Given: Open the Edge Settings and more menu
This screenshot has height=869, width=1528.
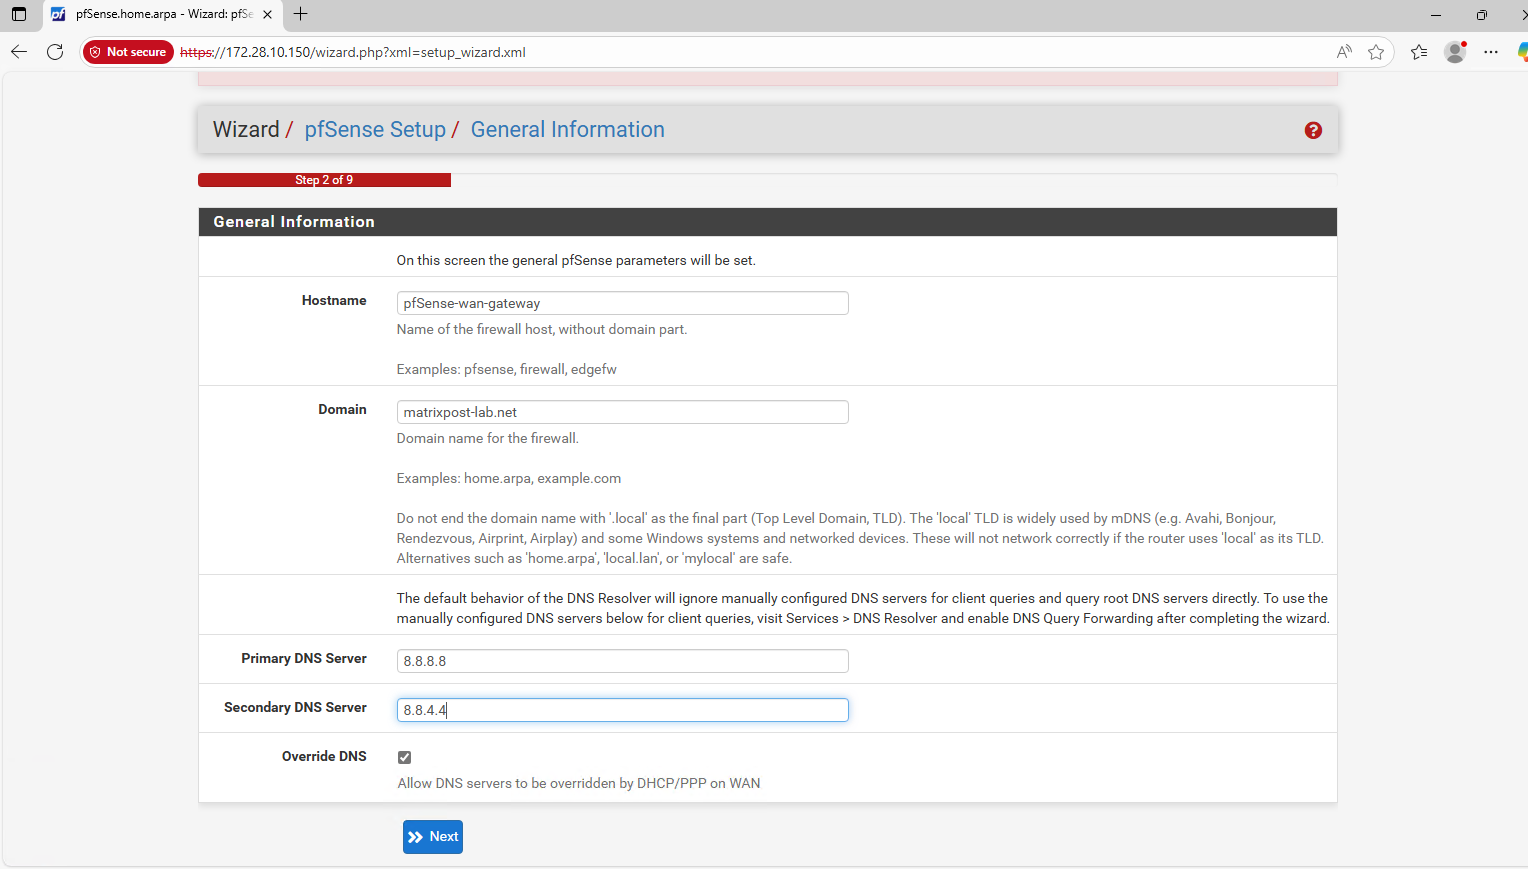Looking at the screenshot, I should tap(1491, 52).
